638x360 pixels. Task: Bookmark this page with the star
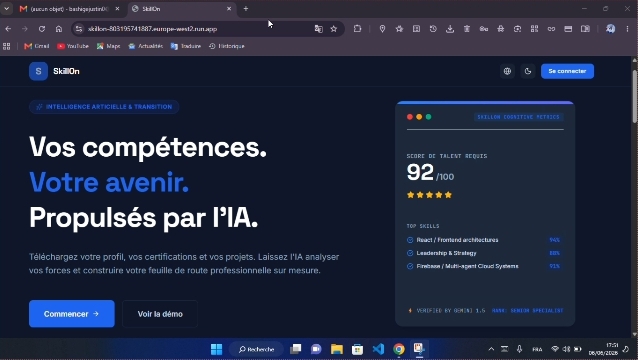334,29
